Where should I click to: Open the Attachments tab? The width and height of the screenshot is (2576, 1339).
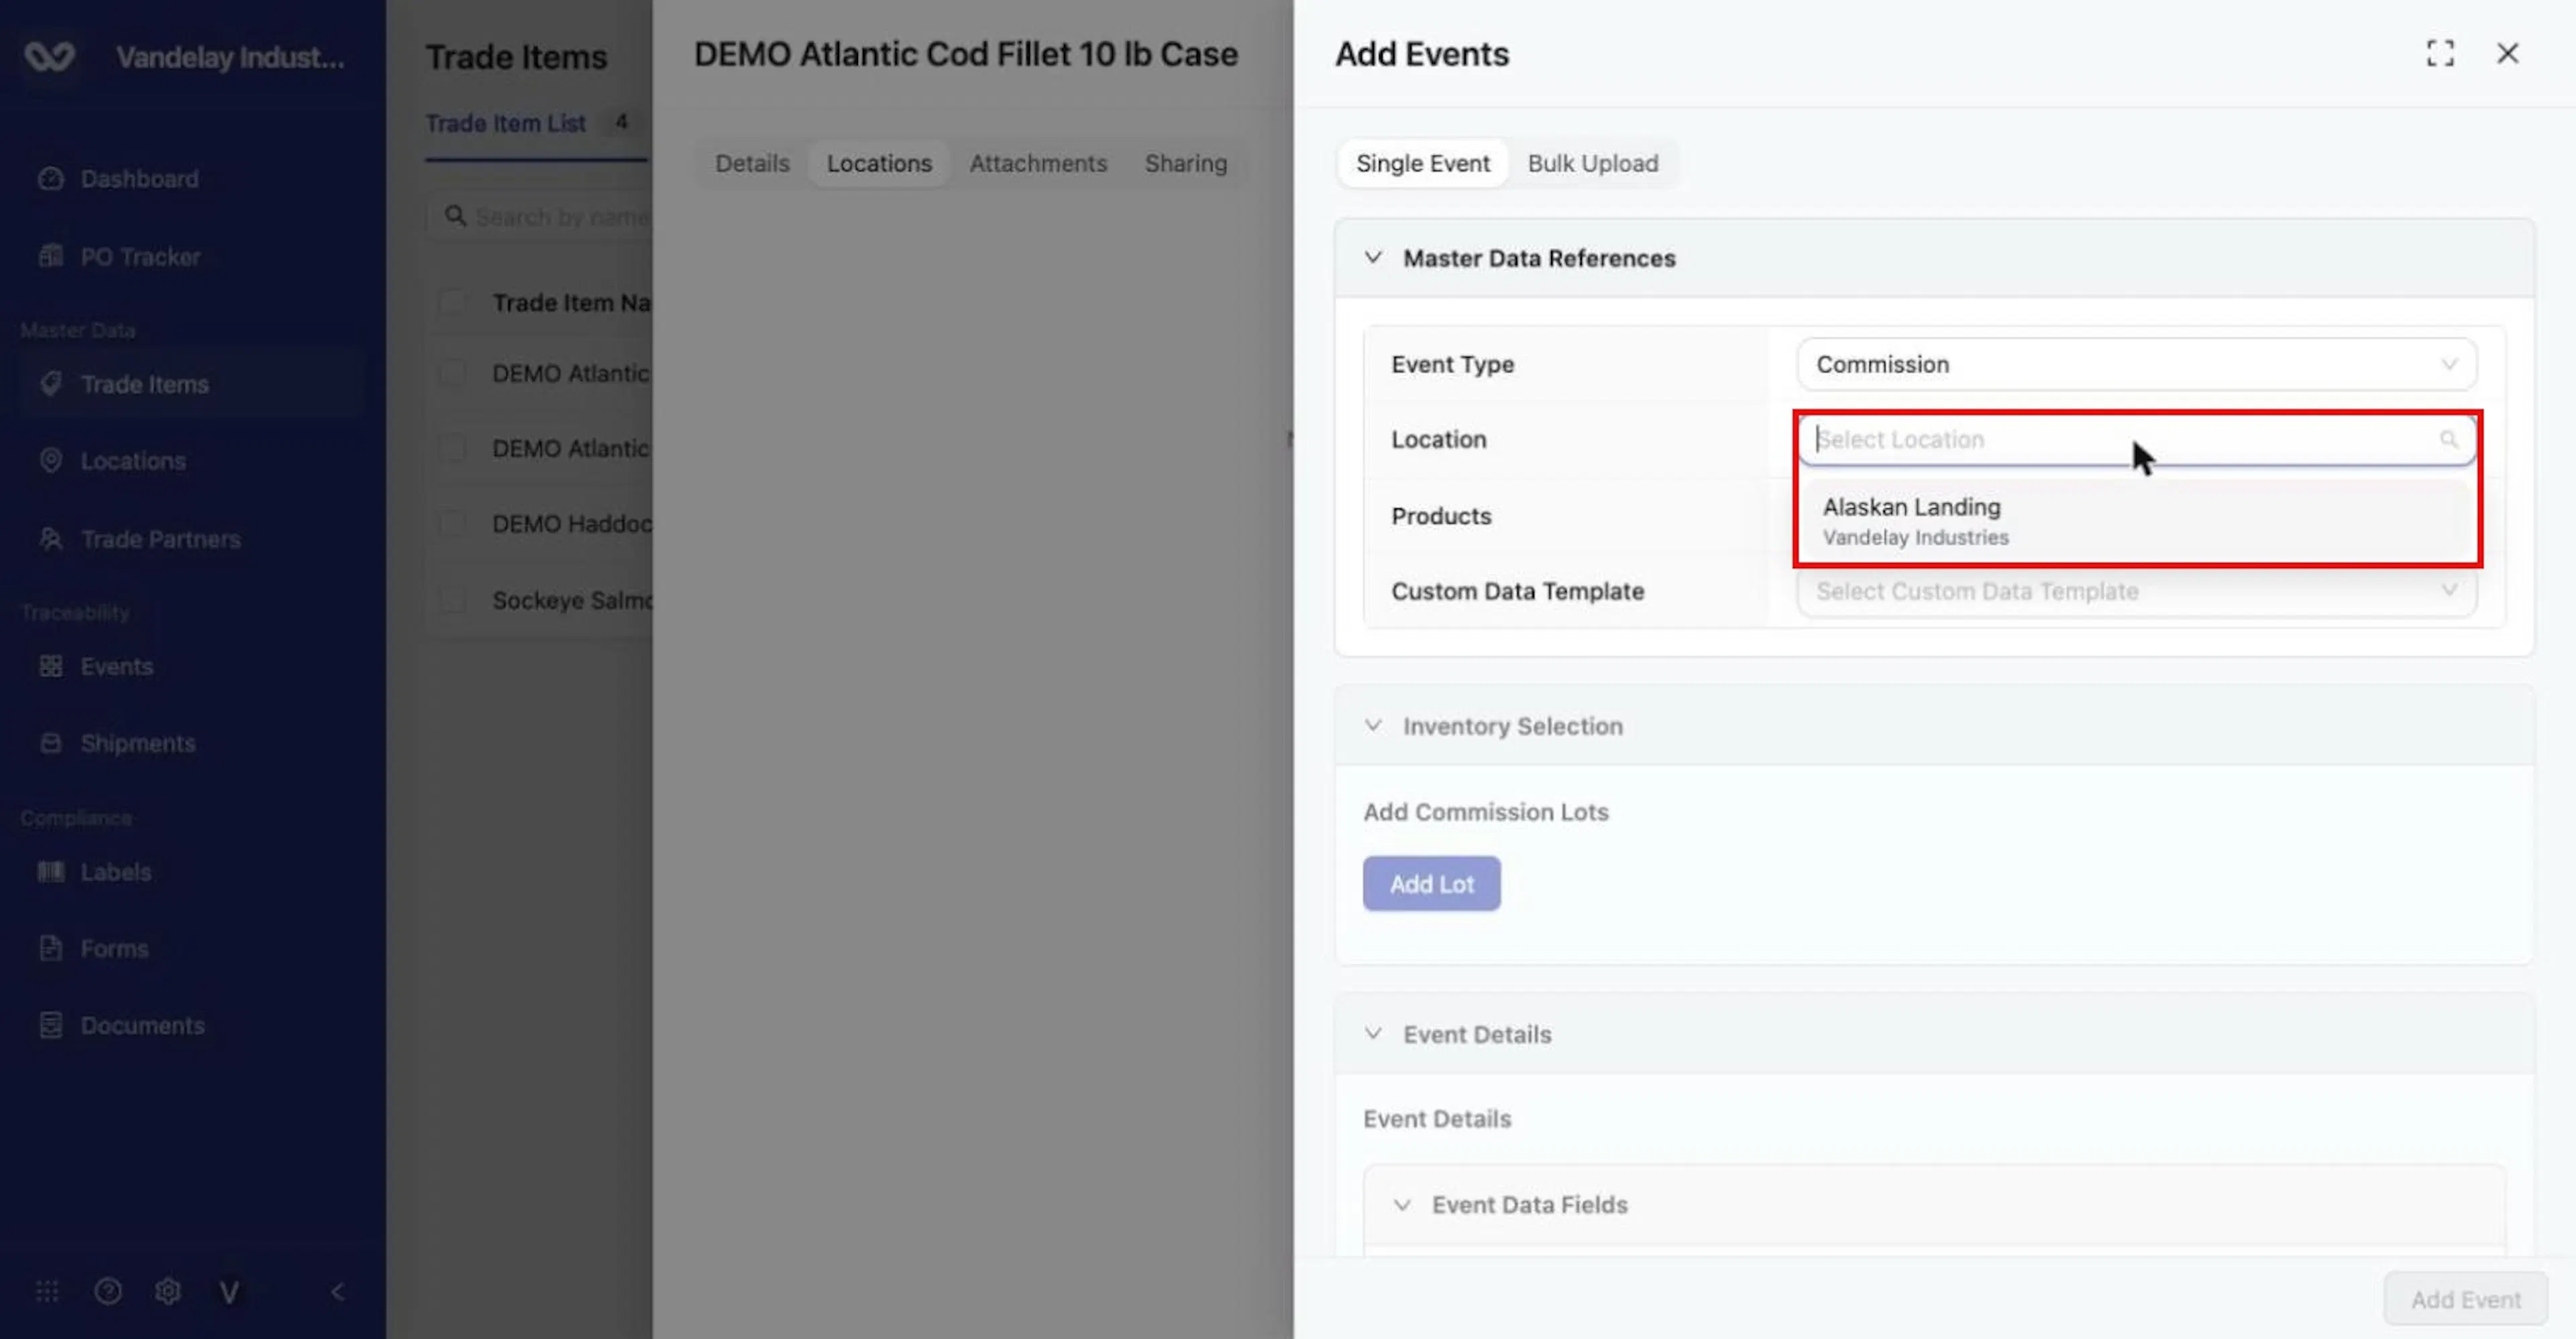tap(1038, 163)
